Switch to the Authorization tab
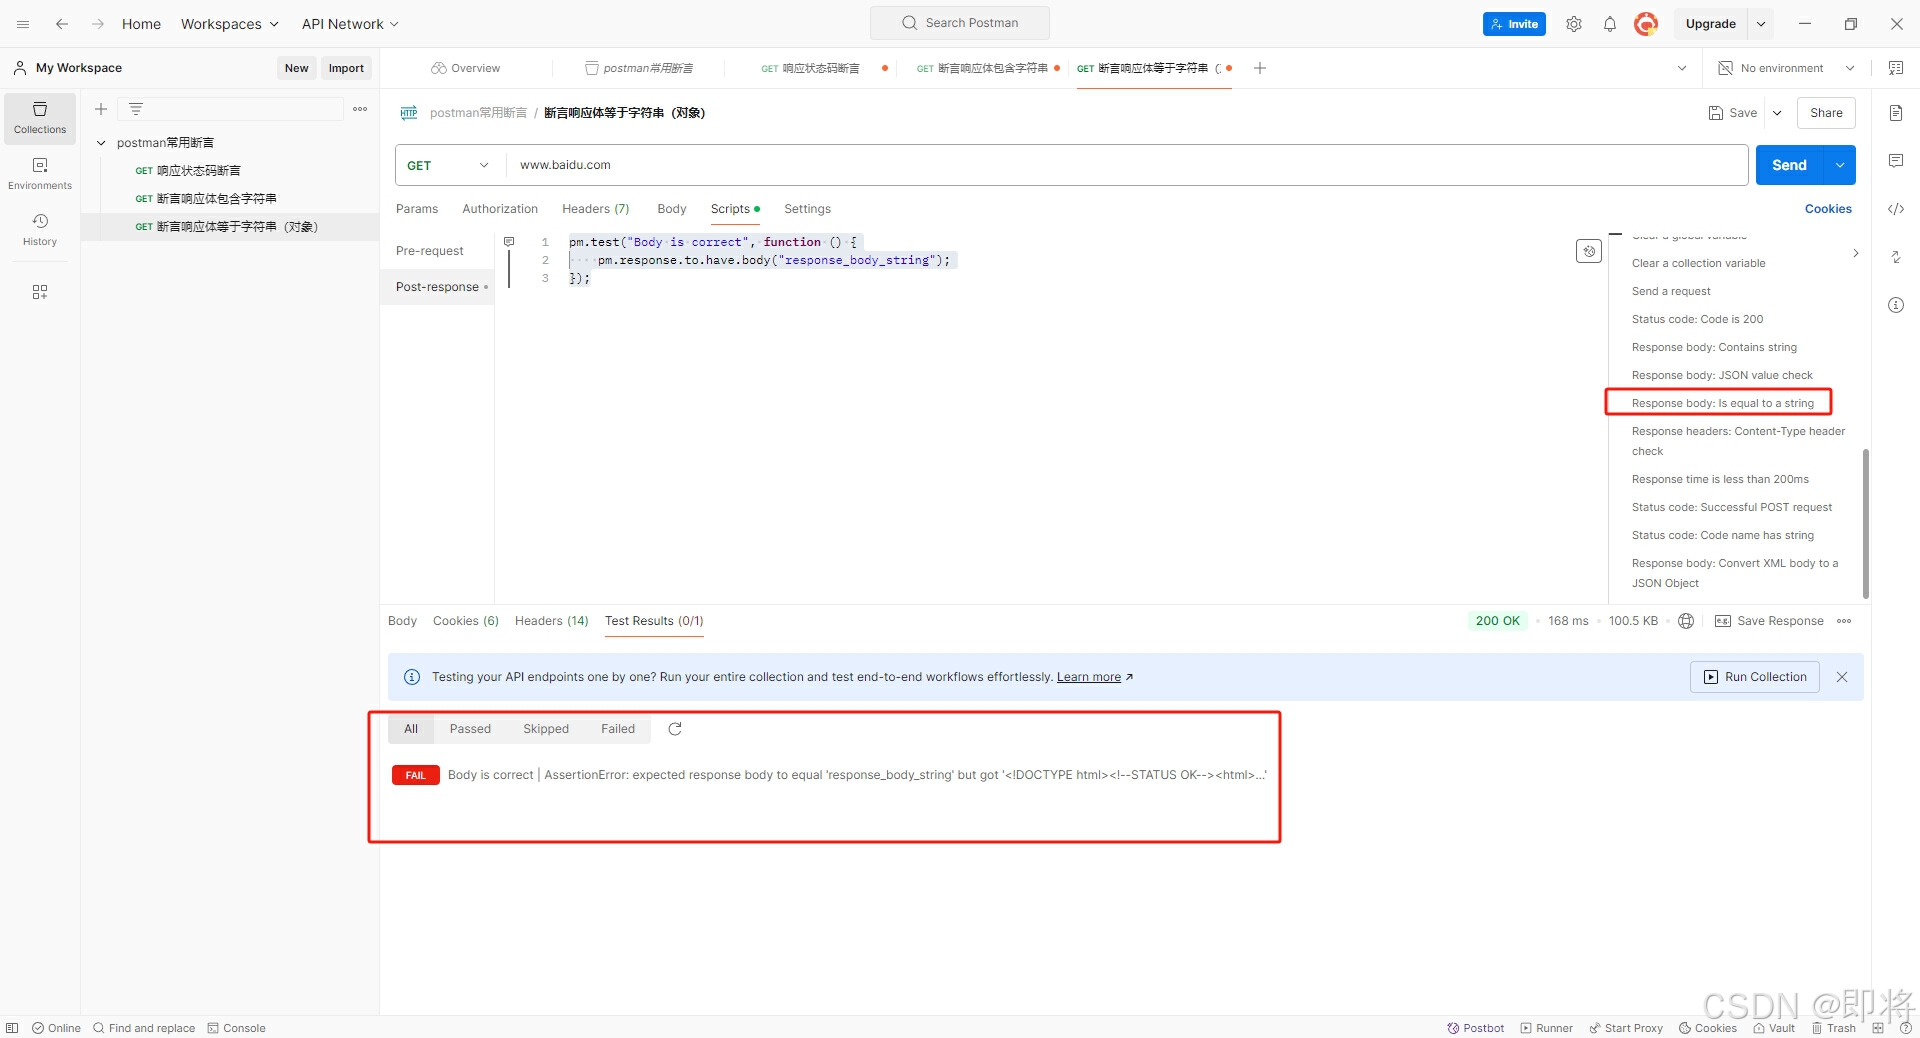This screenshot has height=1038, width=1920. point(500,209)
